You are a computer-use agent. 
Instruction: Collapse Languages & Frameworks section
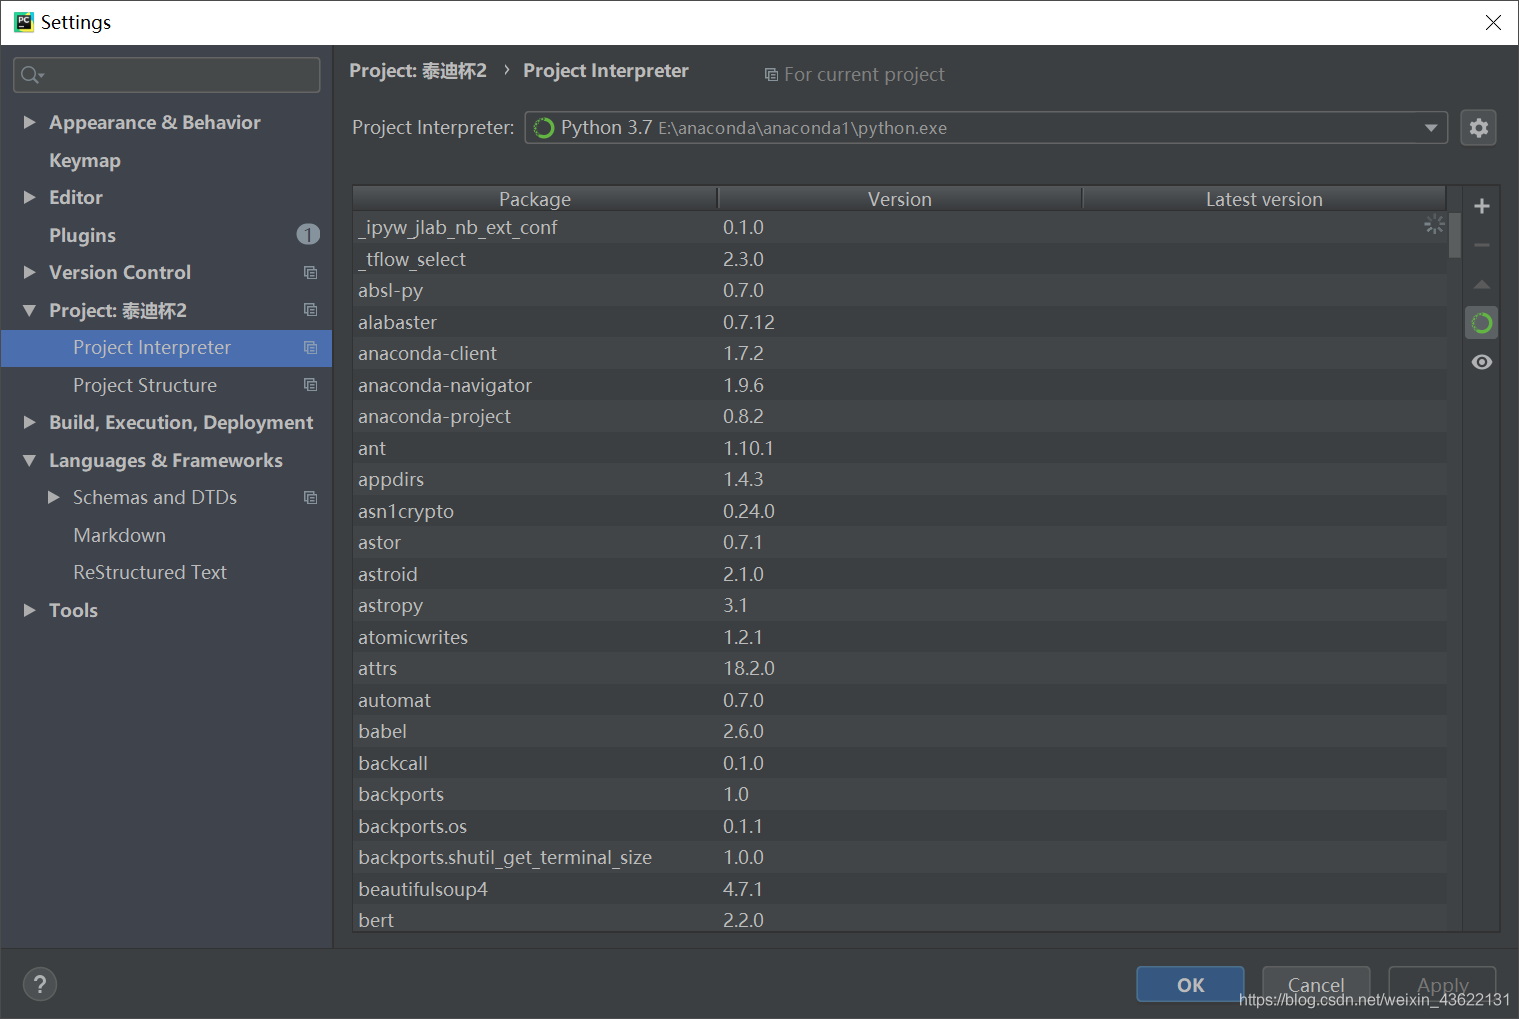[30, 460]
